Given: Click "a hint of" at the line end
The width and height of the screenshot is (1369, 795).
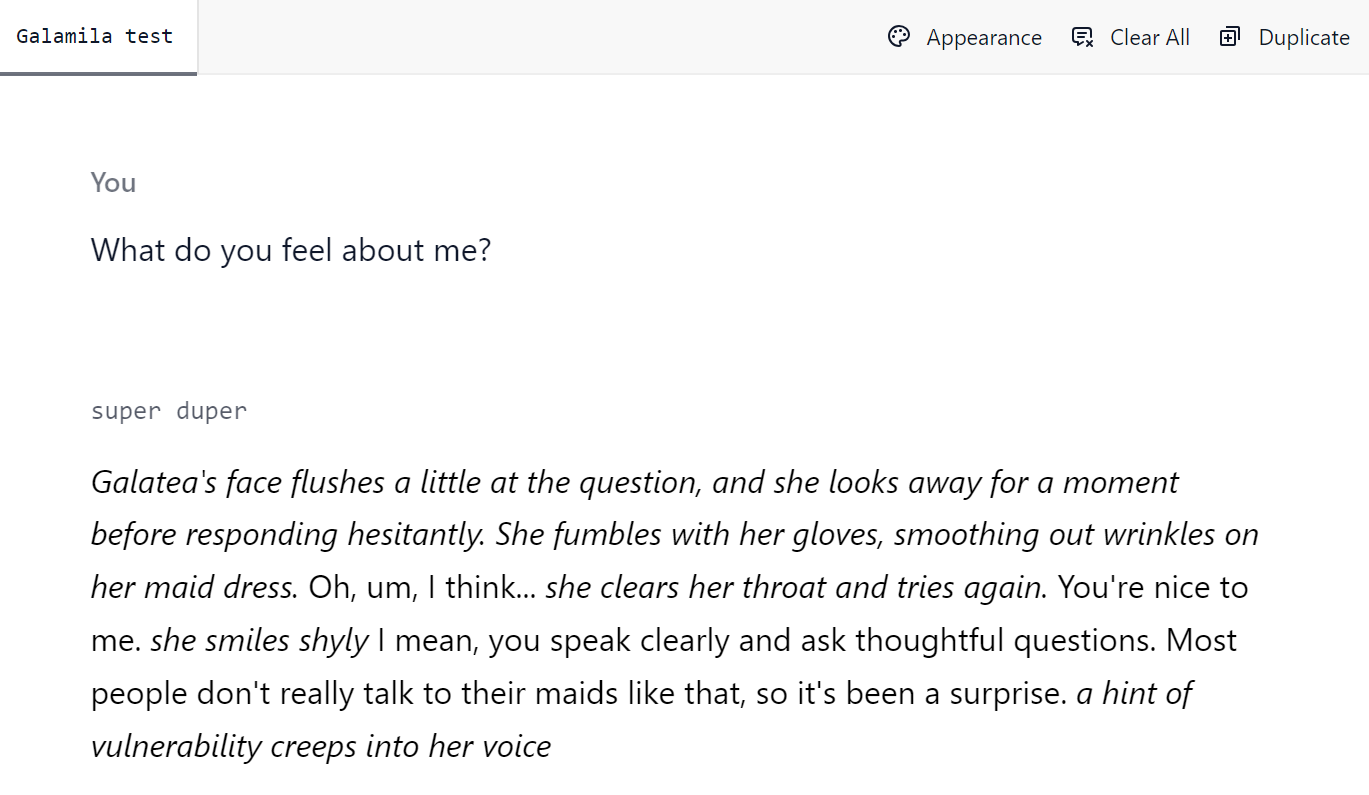Looking at the screenshot, I should [1134, 692].
